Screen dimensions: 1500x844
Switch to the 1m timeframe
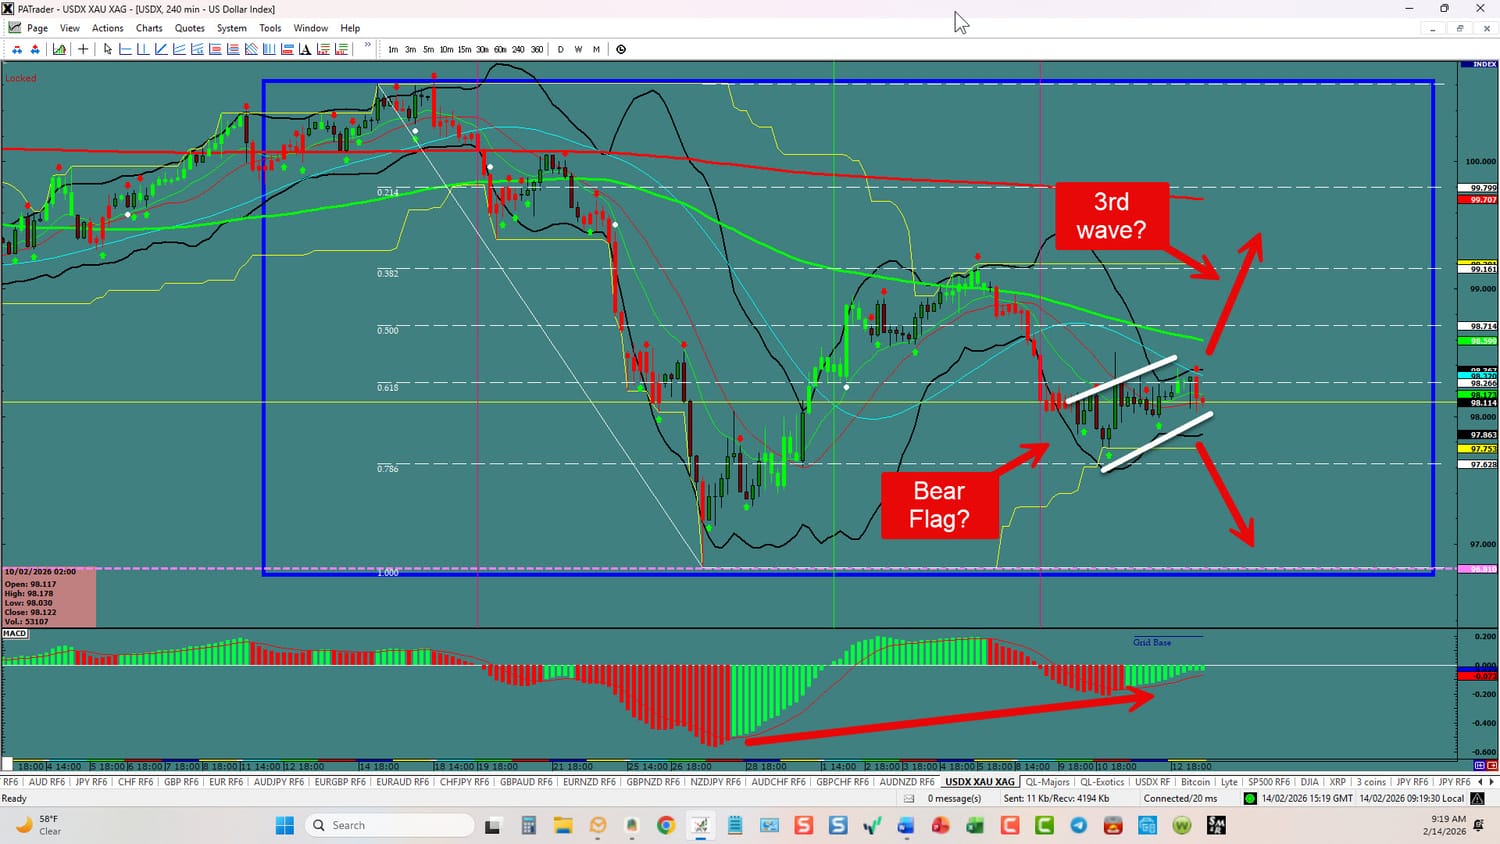pyautogui.click(x=393, y=49)
